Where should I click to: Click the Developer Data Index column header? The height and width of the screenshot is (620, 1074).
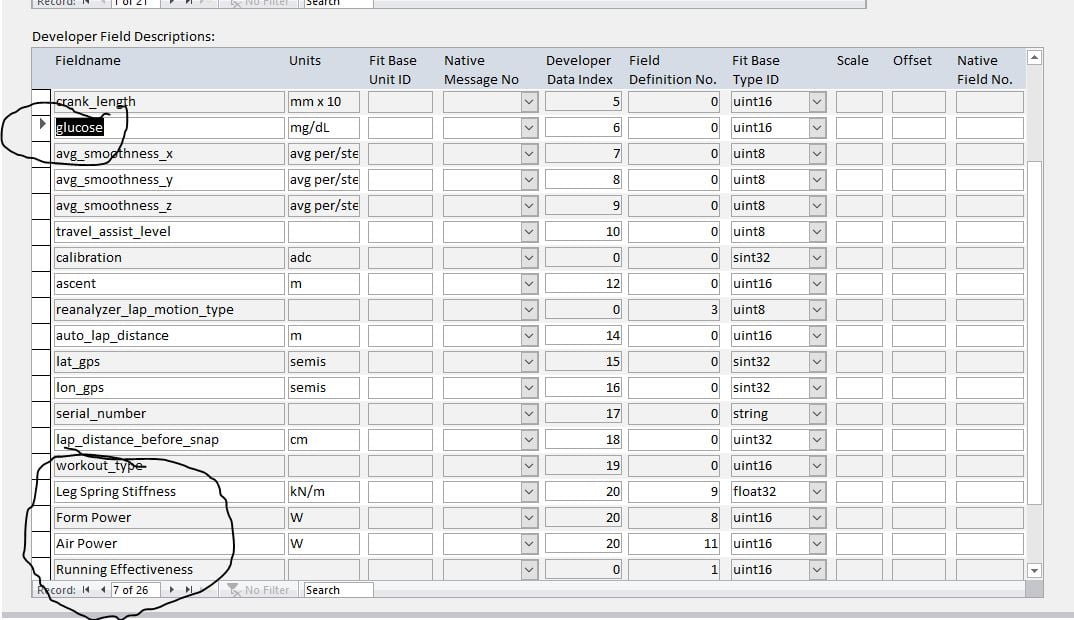coord(578,70)
